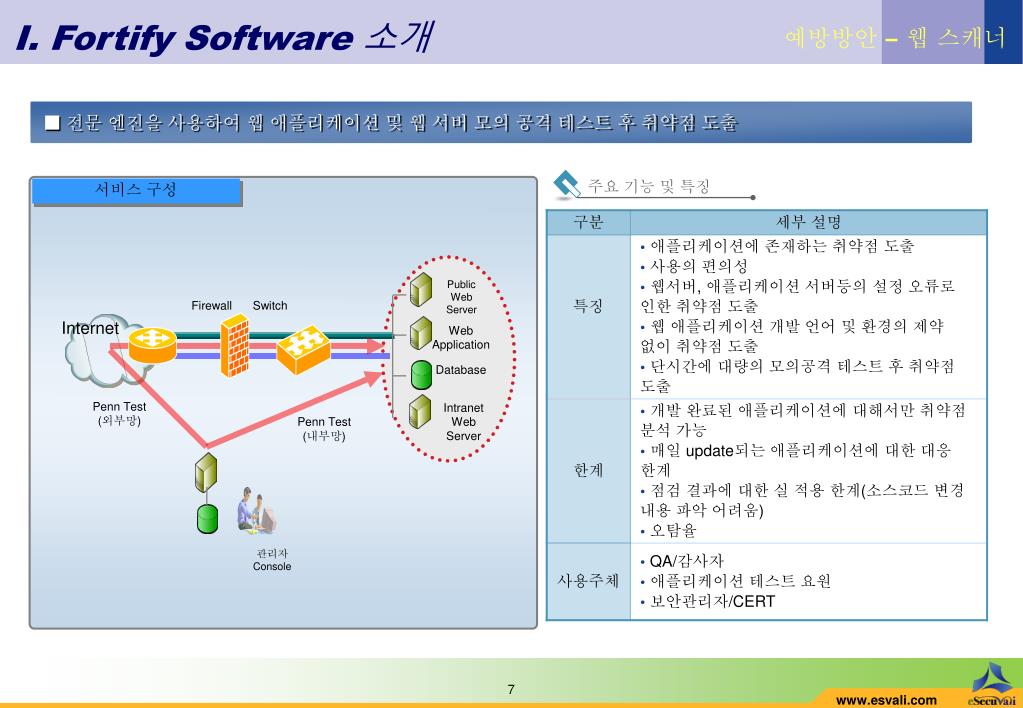Screen dimensions: 1023x708
Task: Click the 서비스 구성 label box
Action: (x=136, y=191)
